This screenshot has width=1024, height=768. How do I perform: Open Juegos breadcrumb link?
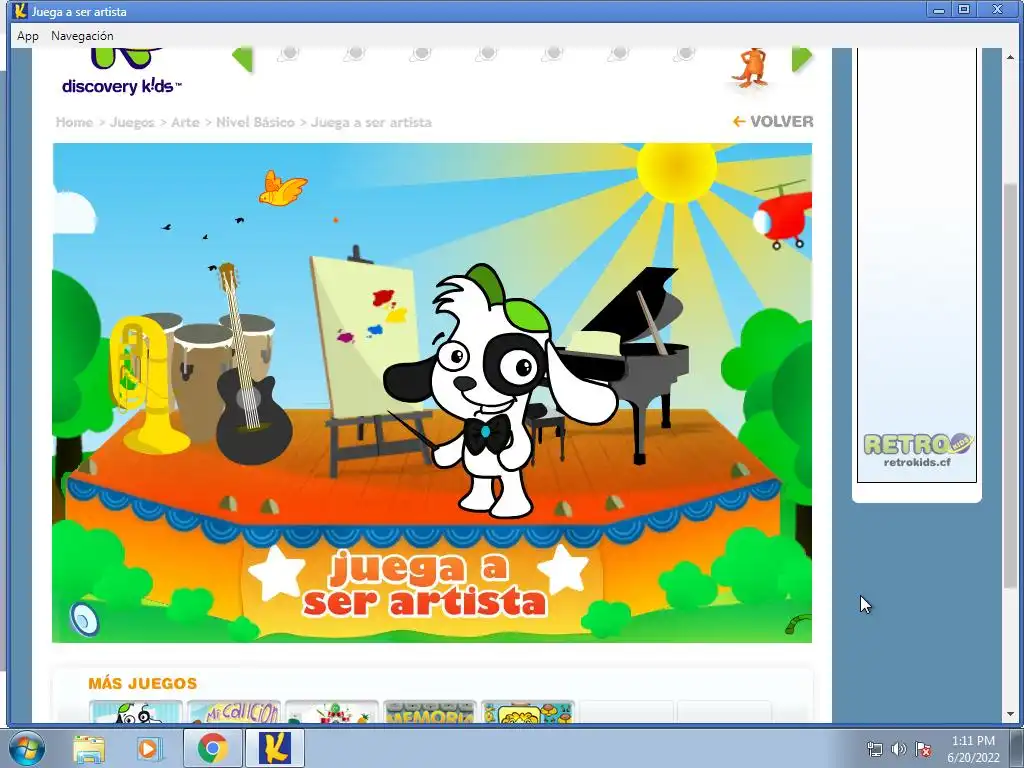[x=133, y=122]
